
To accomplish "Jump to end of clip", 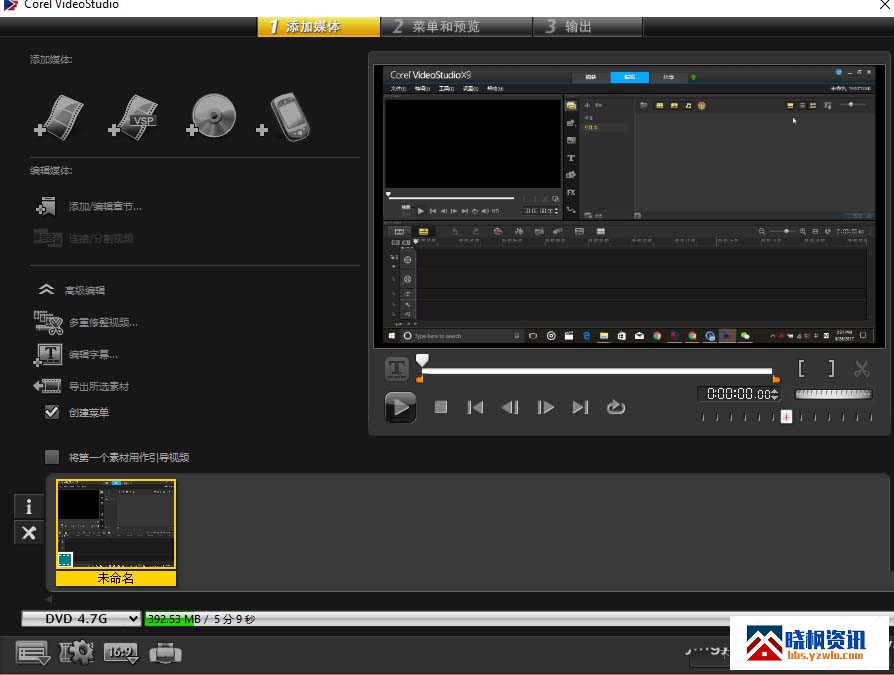I will click(x=580, y=407).
